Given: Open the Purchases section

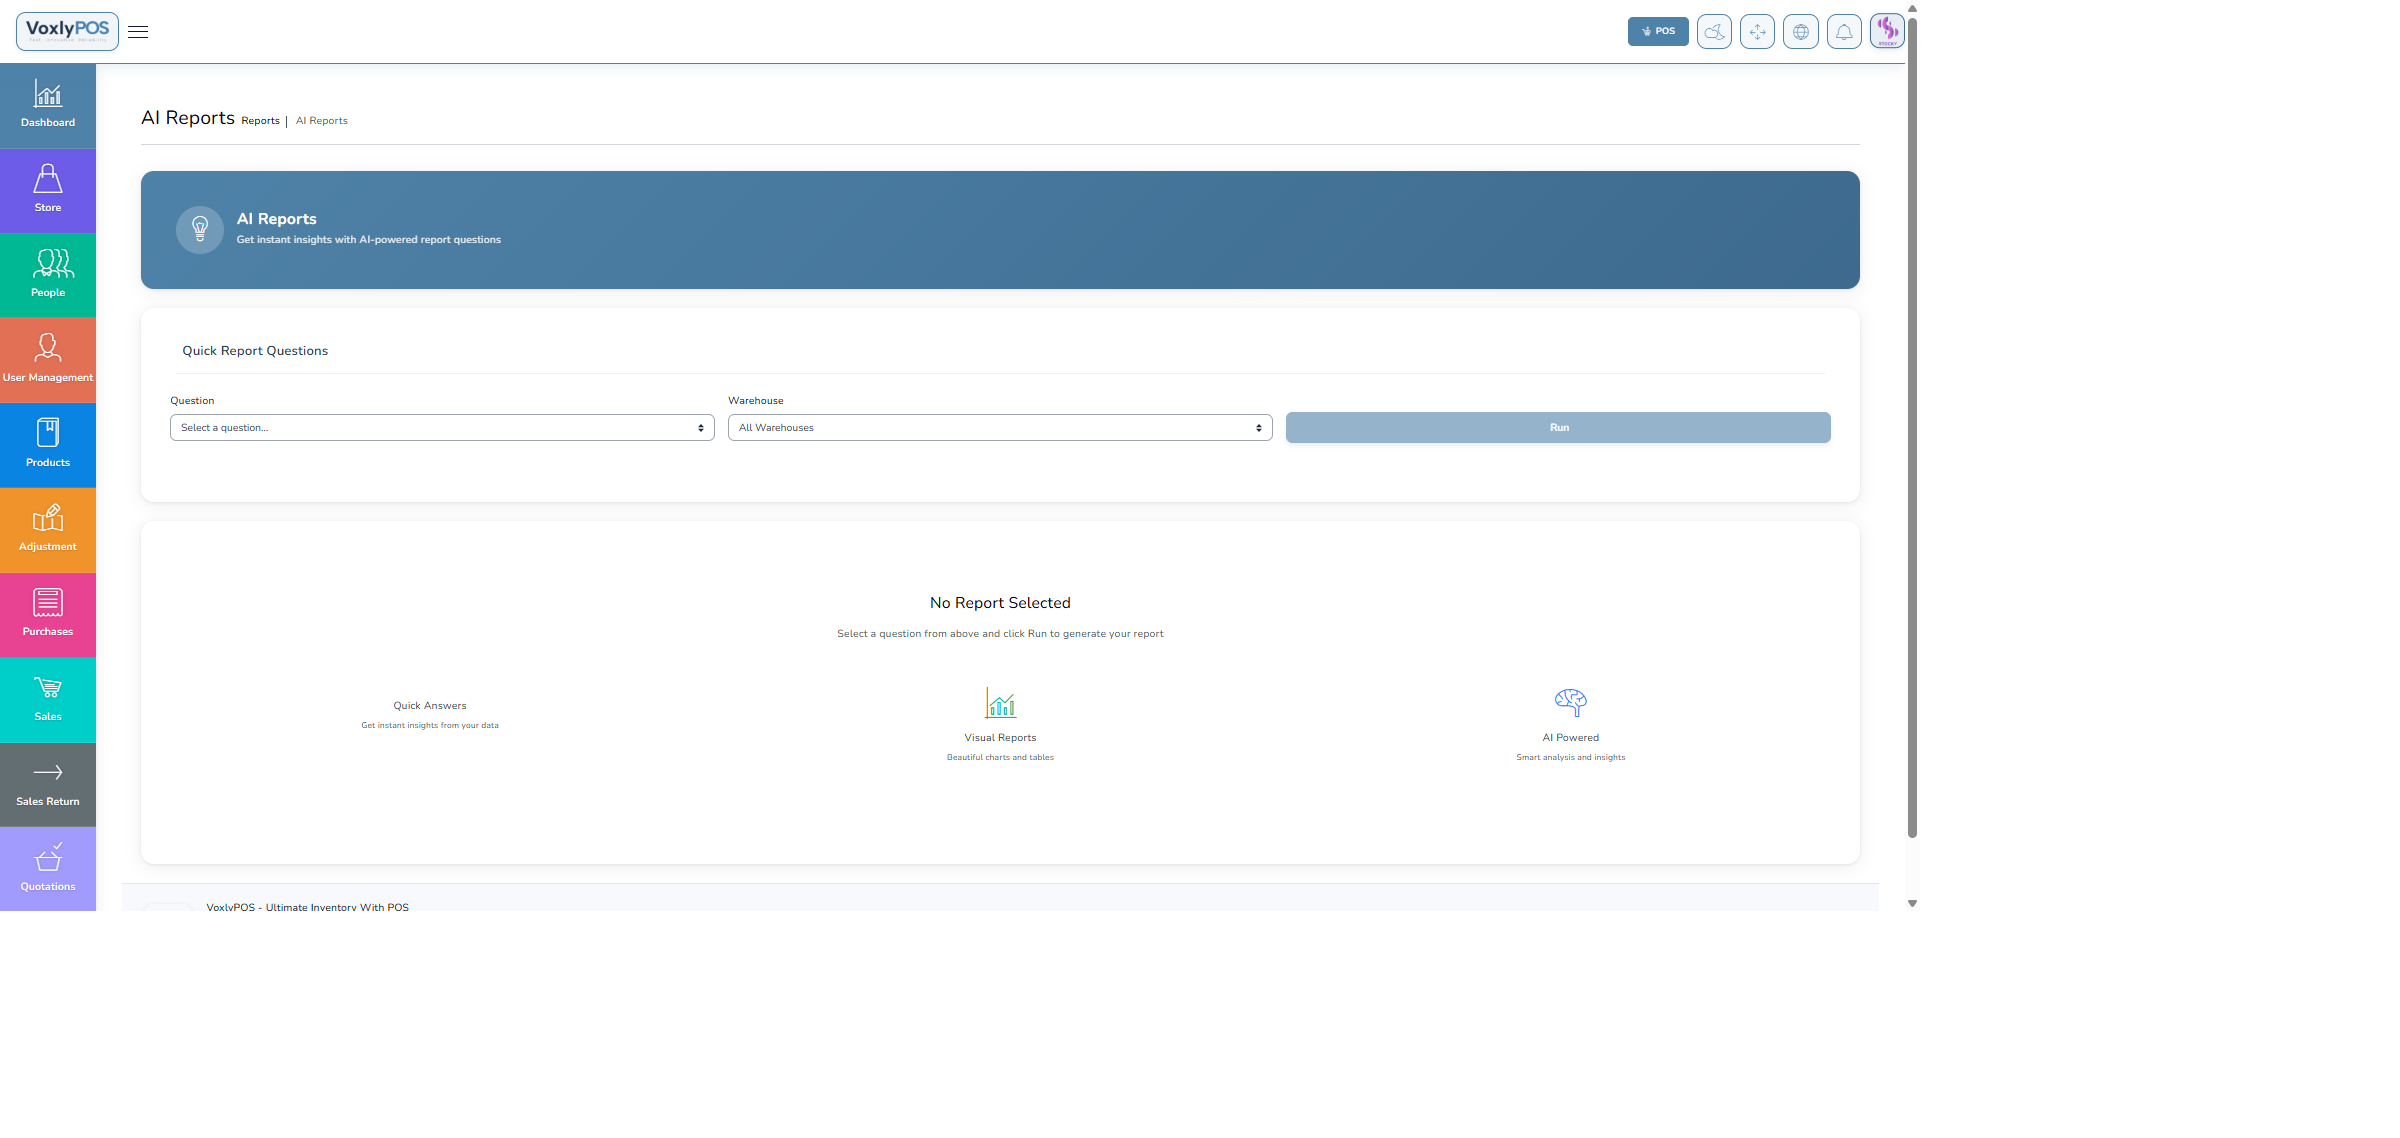Looking at the screenshot, I should click(48, 613).
